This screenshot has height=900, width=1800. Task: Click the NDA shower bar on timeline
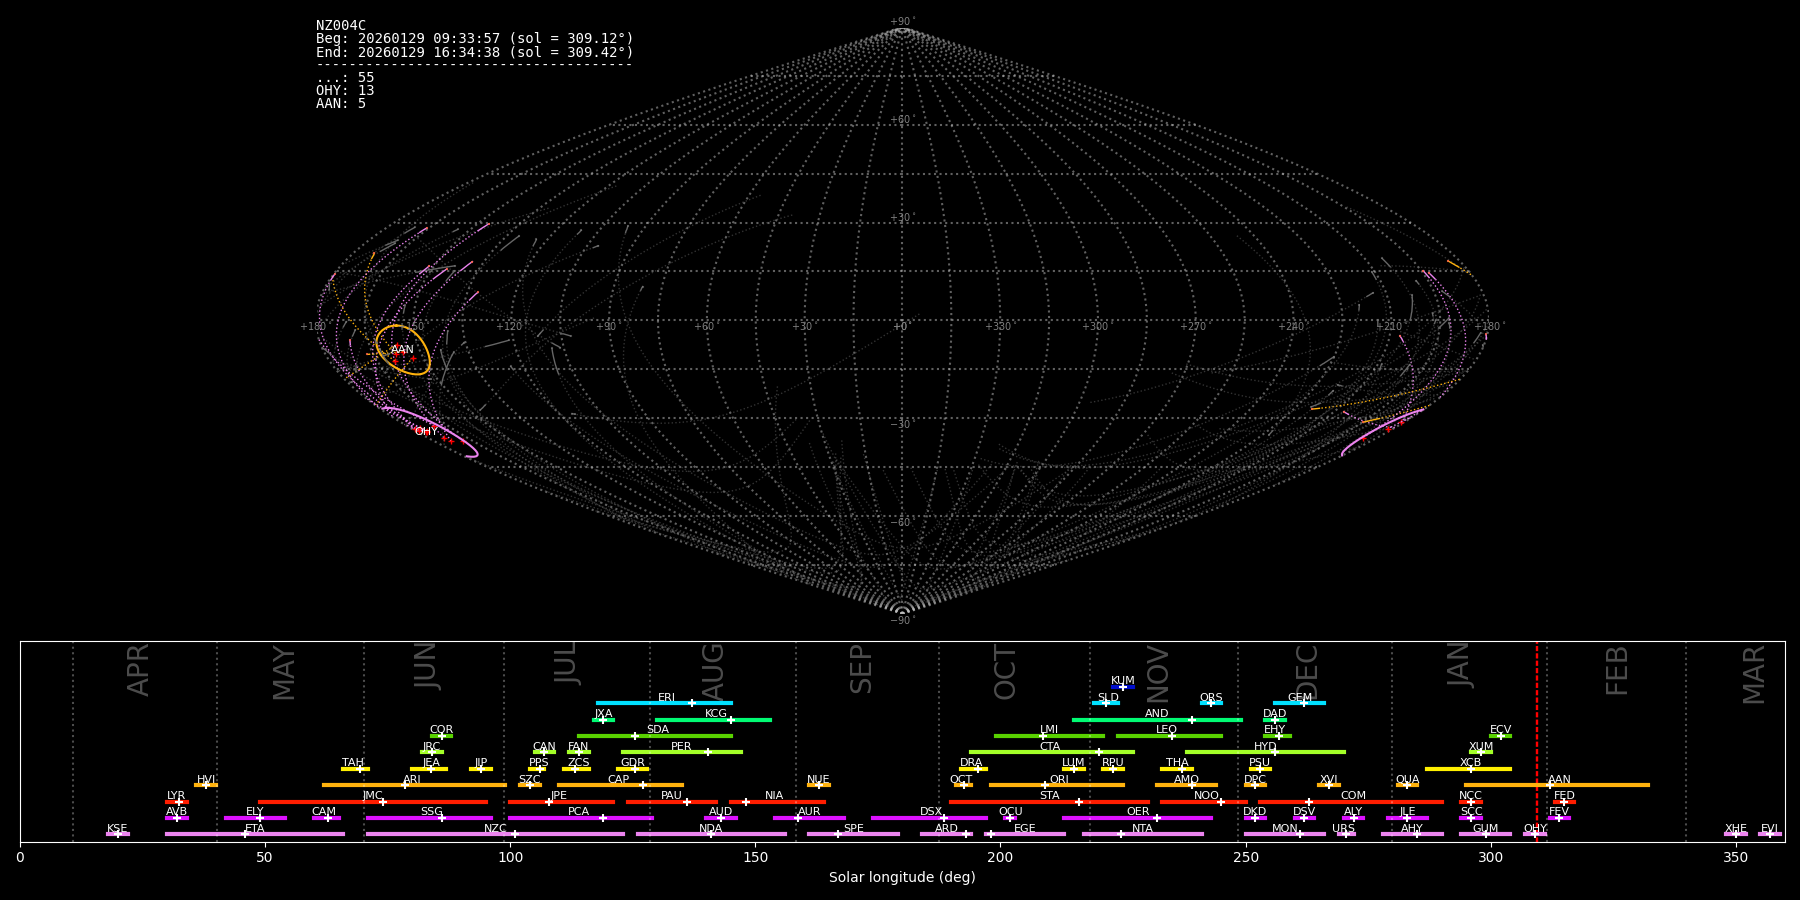(711, 834)
